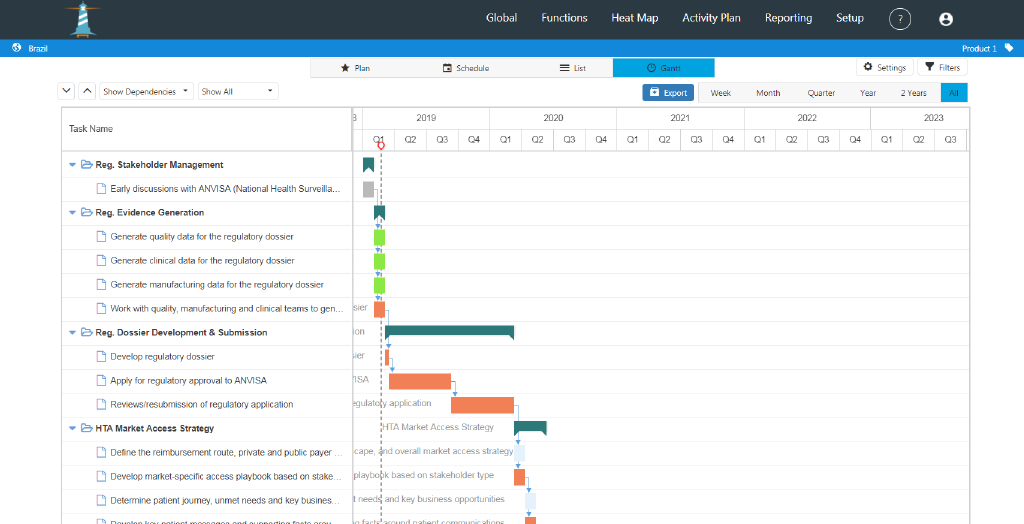Viewport: 1024px width, 524px height.
Task: Click the lighthouse logo icon
Action: 81,19
